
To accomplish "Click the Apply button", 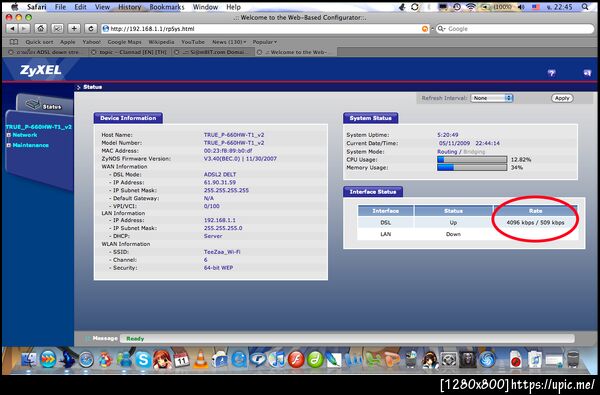I will coord(562,98).
